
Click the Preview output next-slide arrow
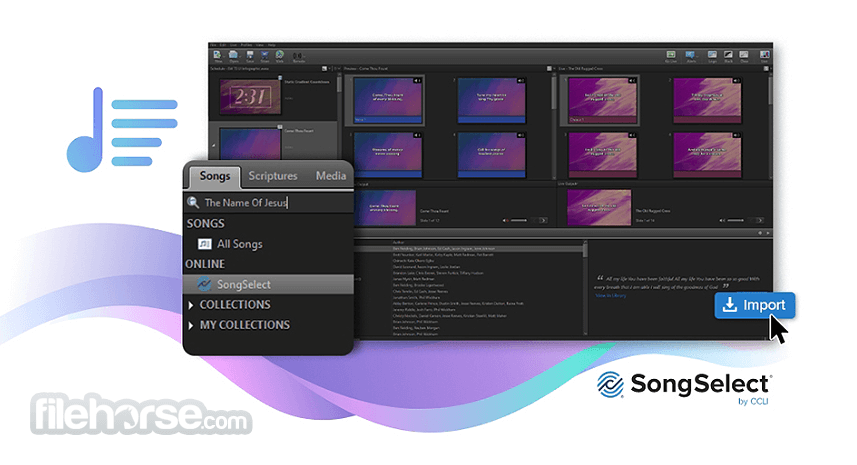coord(543,221)
